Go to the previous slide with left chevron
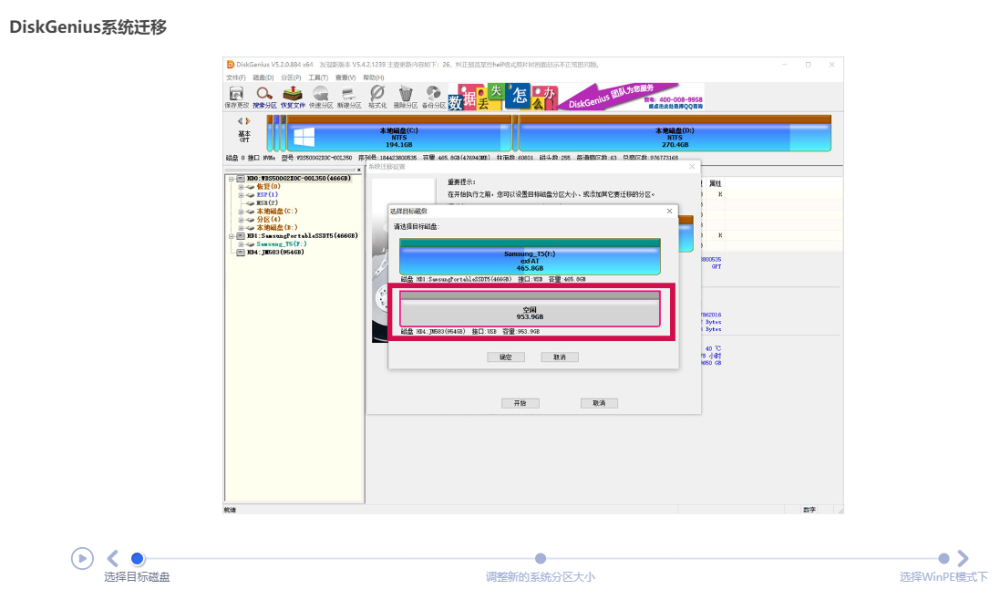1000x600 pixels. click(x=113, y=559)
